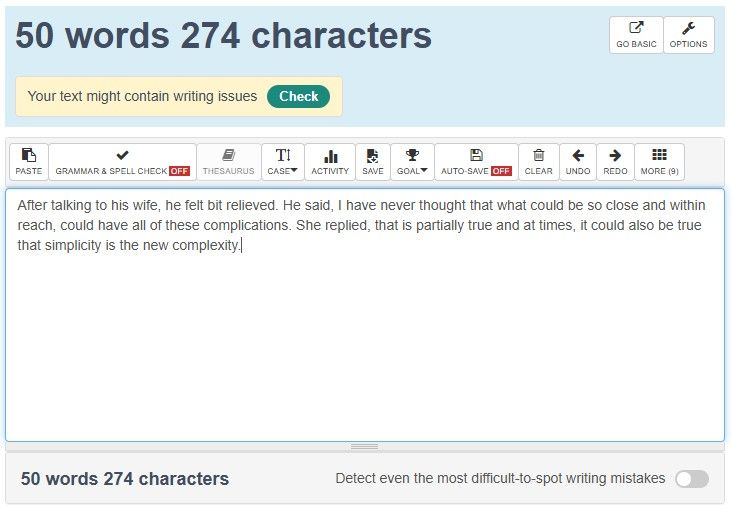The height and width of the screenshot is (511, 733).
Task: Click the Go Basic external link icon
Action: click(x=636, y=28)
